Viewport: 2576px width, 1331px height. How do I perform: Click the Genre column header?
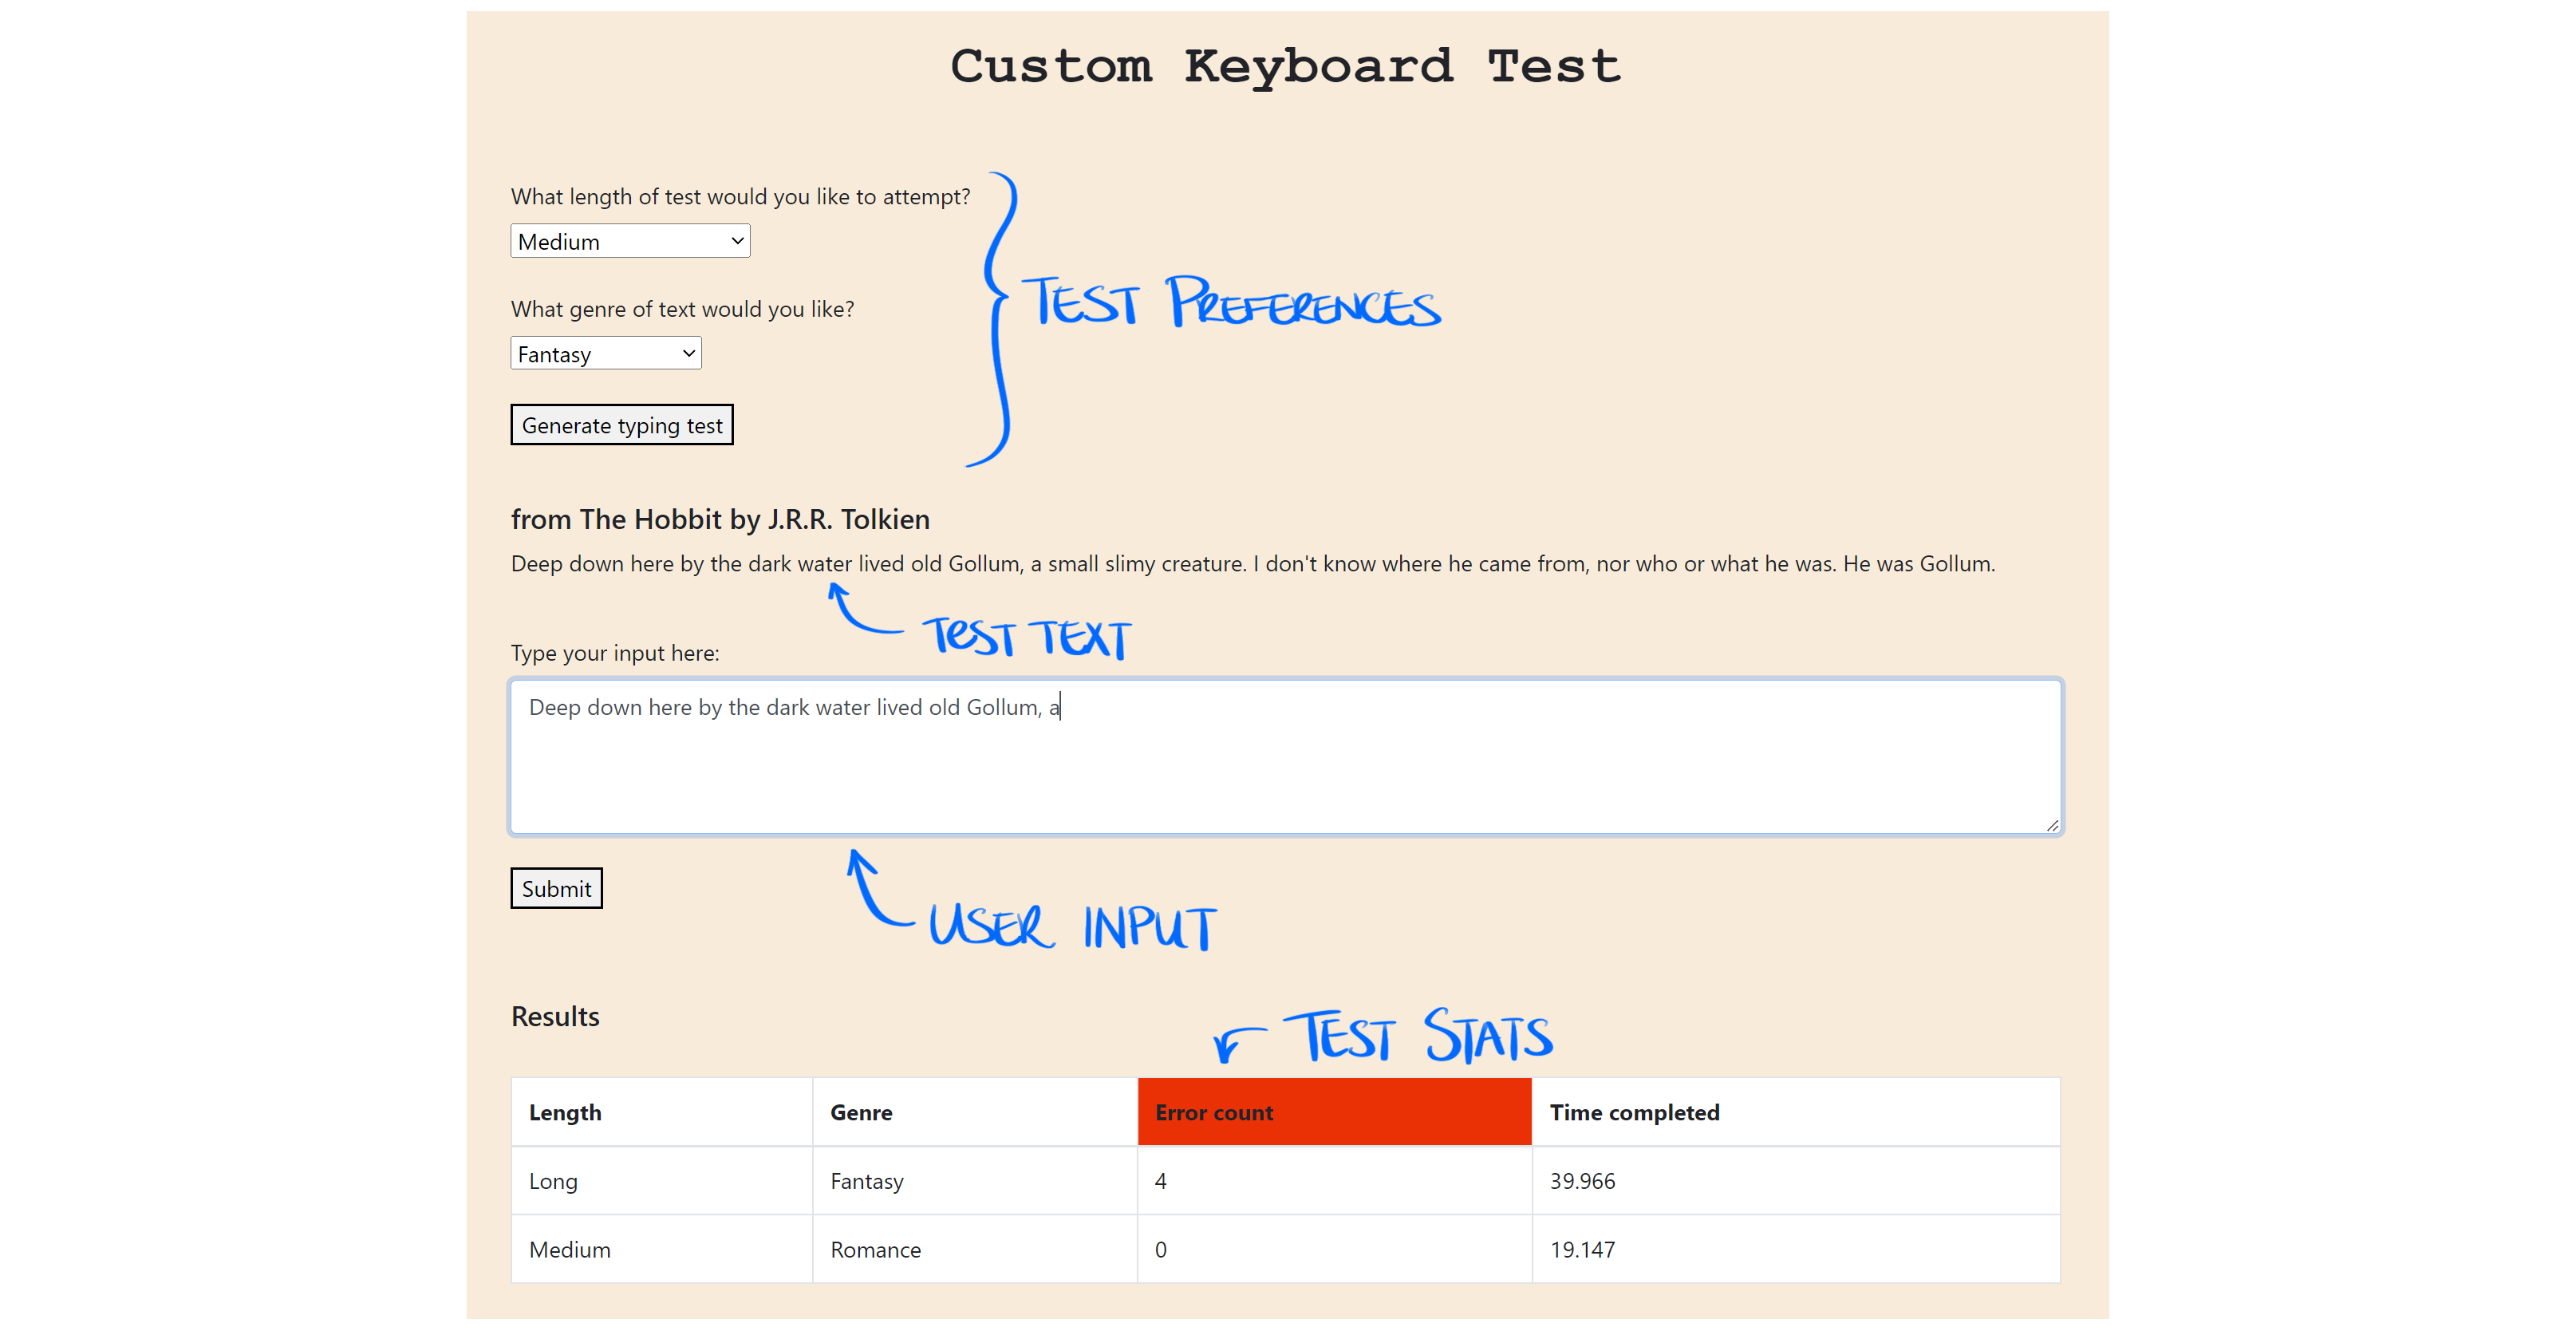[x=975, y=1112]
